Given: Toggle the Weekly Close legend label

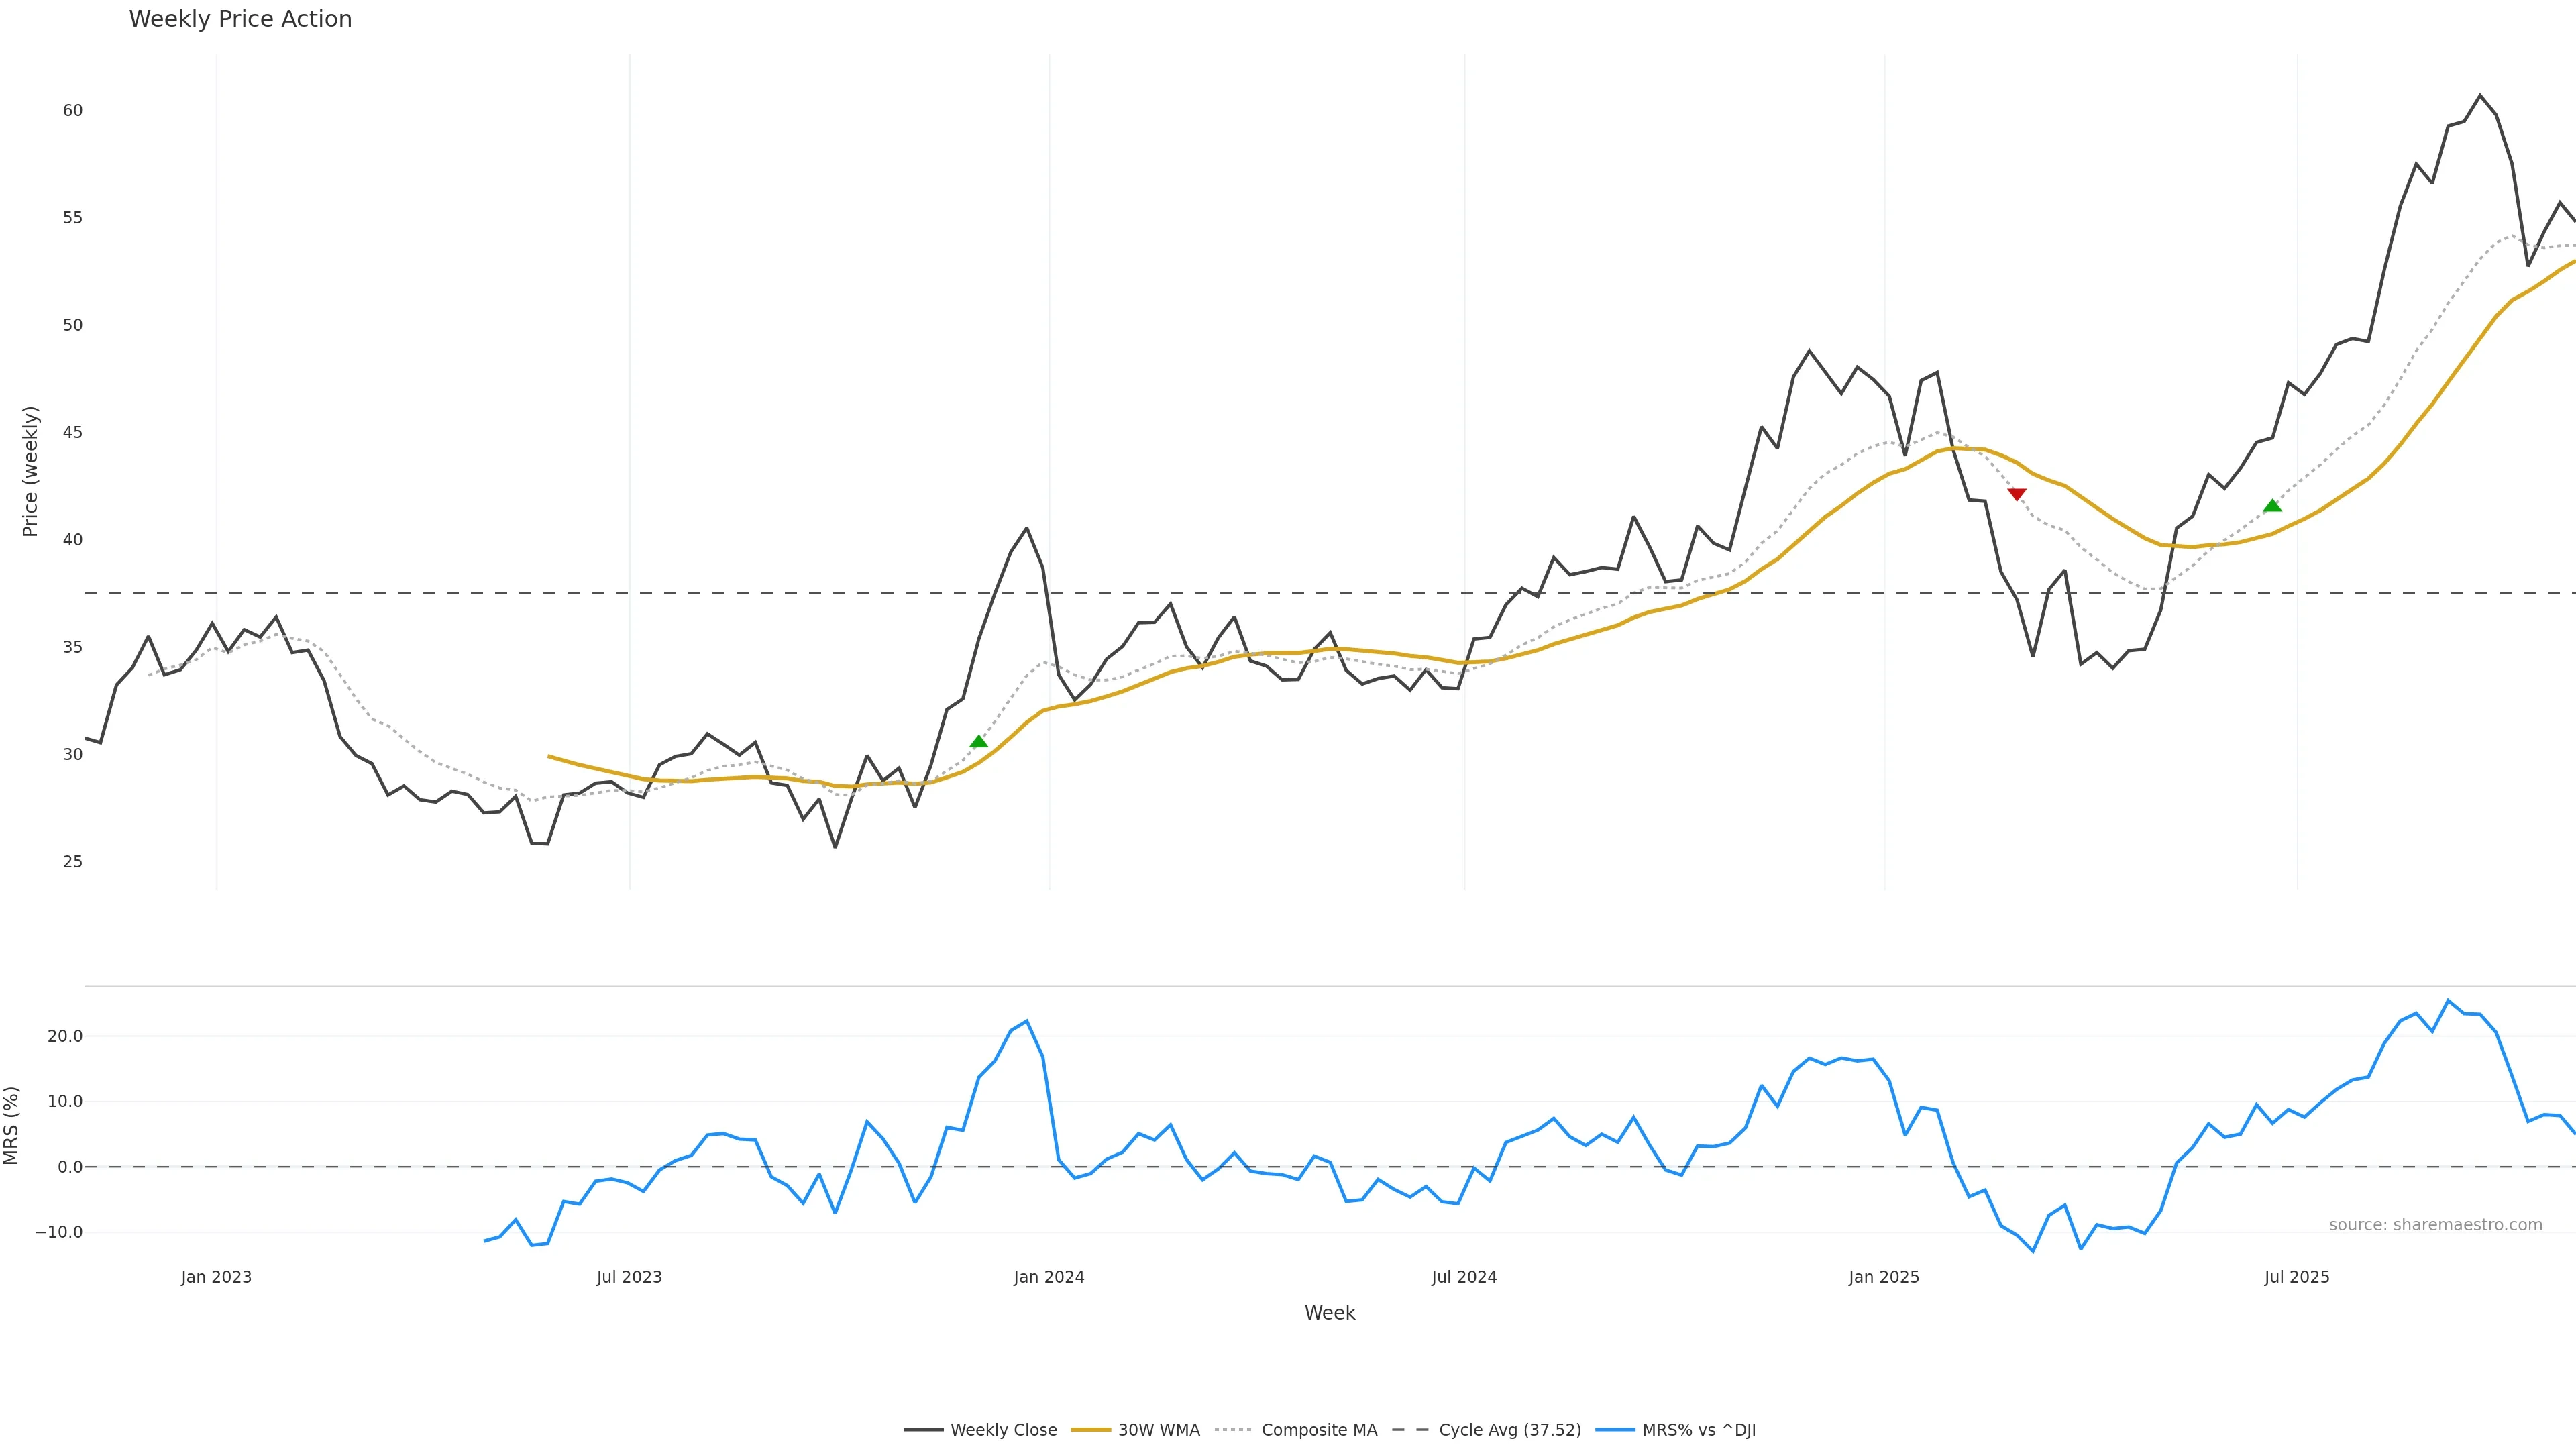Looking at the screenshot, I should (x=1003, y=1430).
